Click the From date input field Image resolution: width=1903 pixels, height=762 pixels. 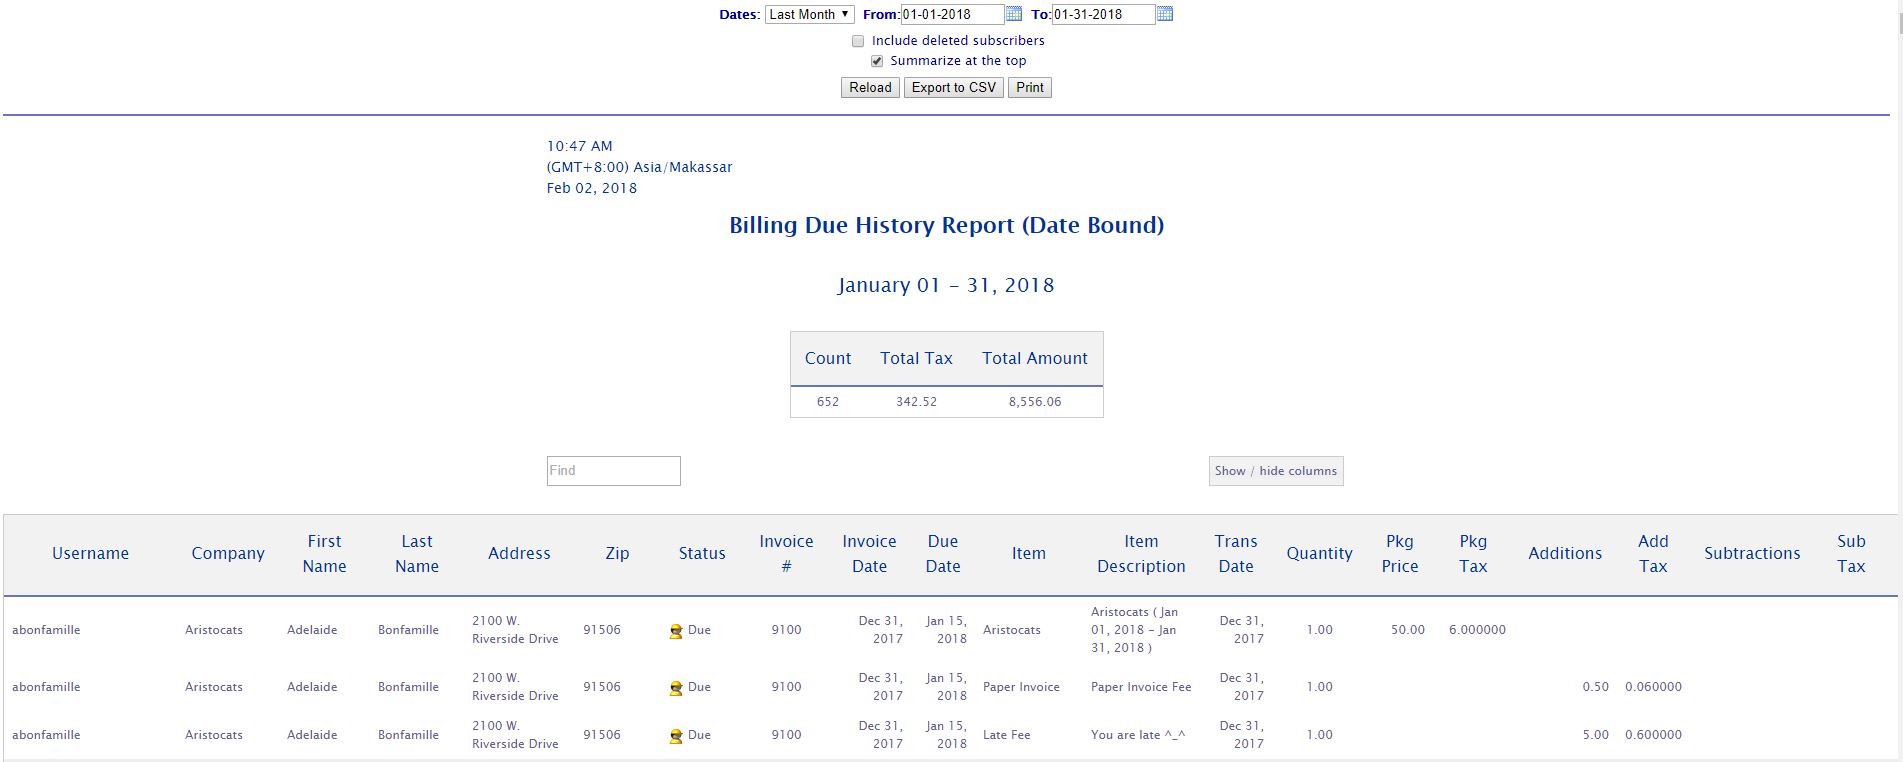point(952,14)
